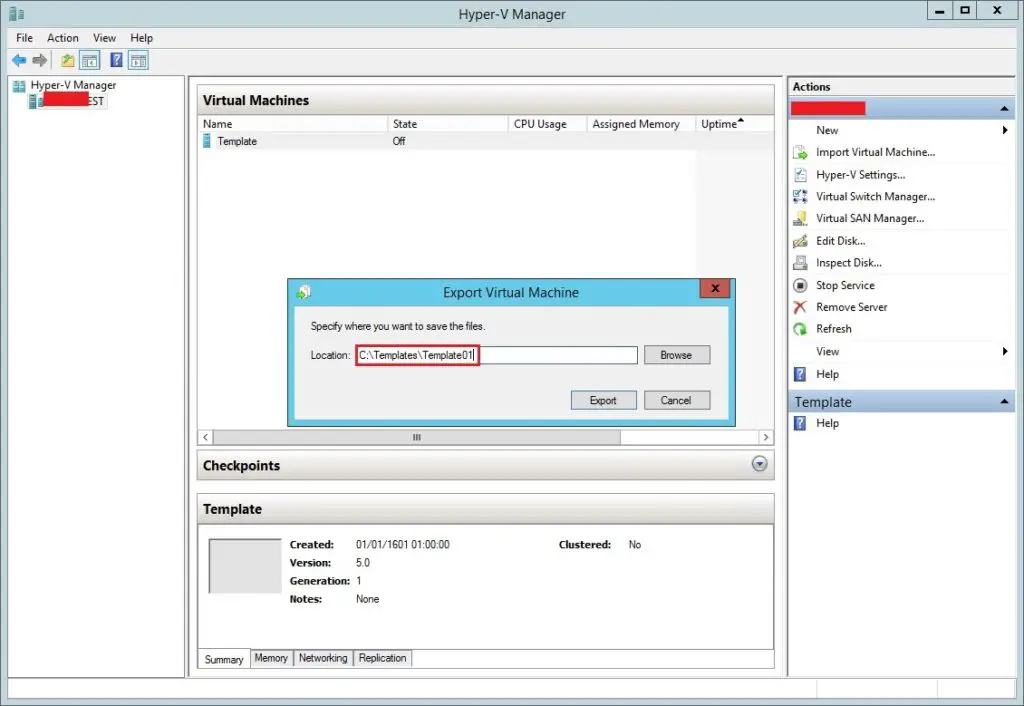Click the Forward arrow toolbar icon

[x=40, y=61]
